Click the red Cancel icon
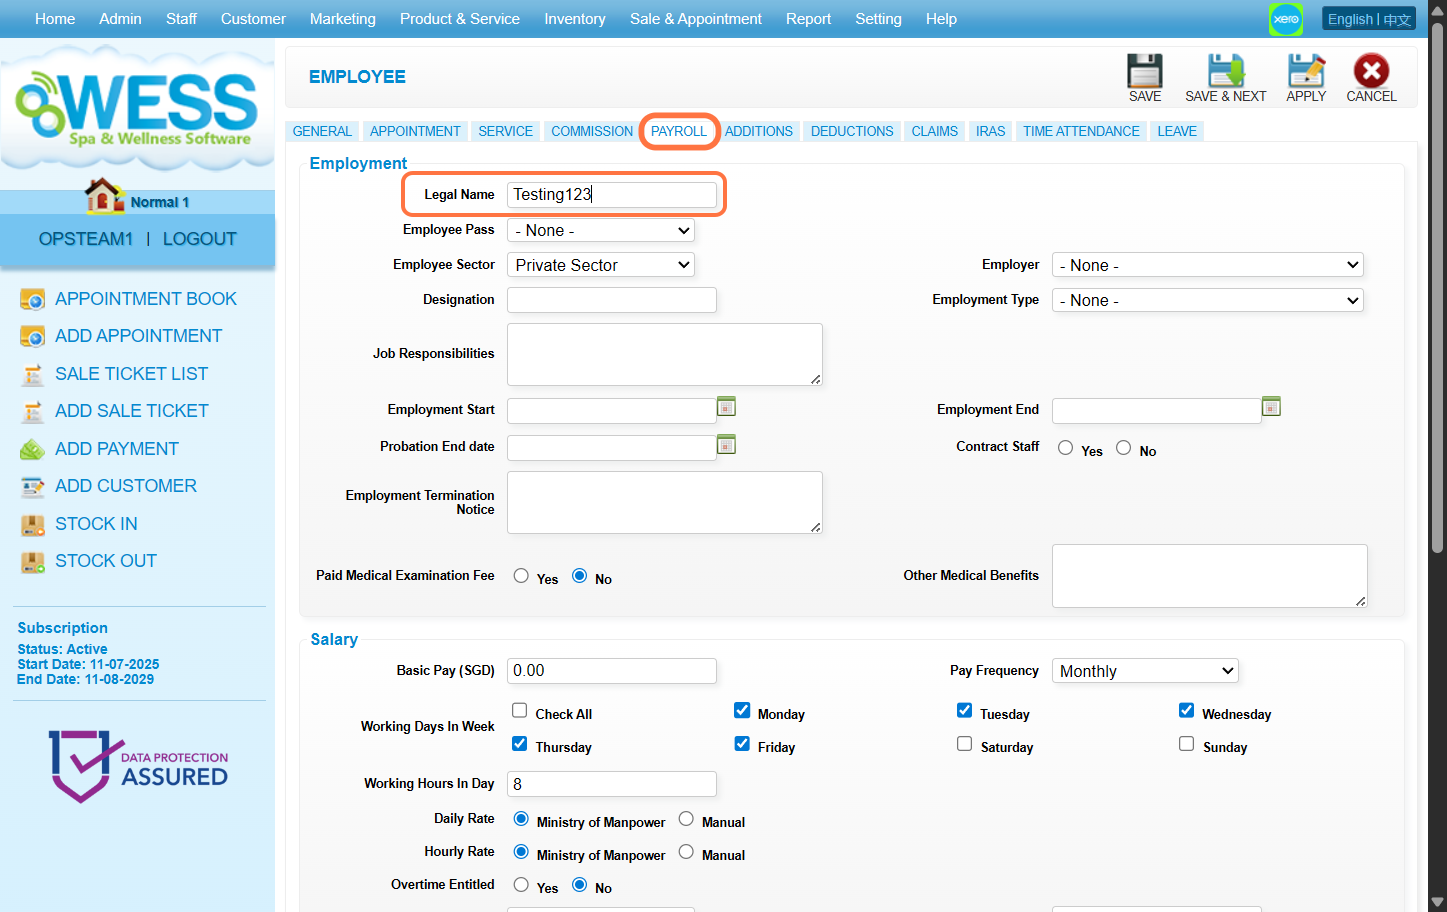Image resolution: width=1447 pixels, height=912 pixels. (x=1370, y=72)
